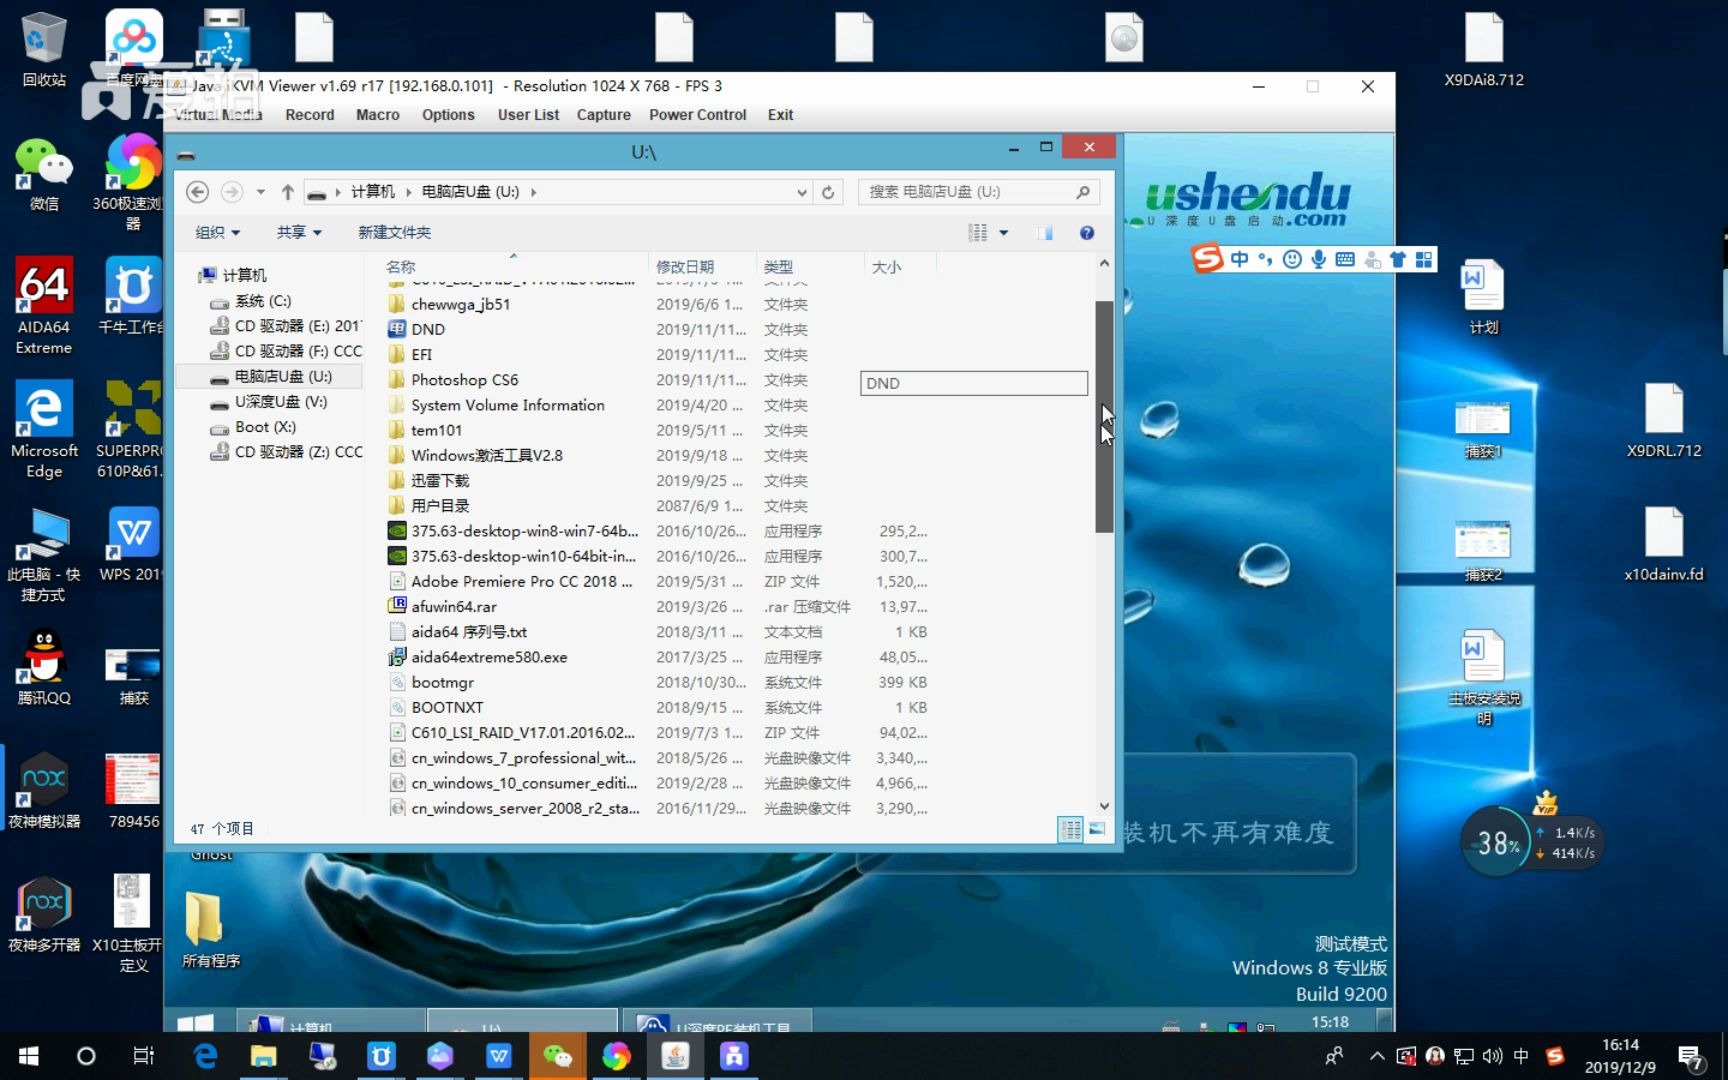
Task: Click Exit in KVM Viewer menu
Action: coord(780,115)
